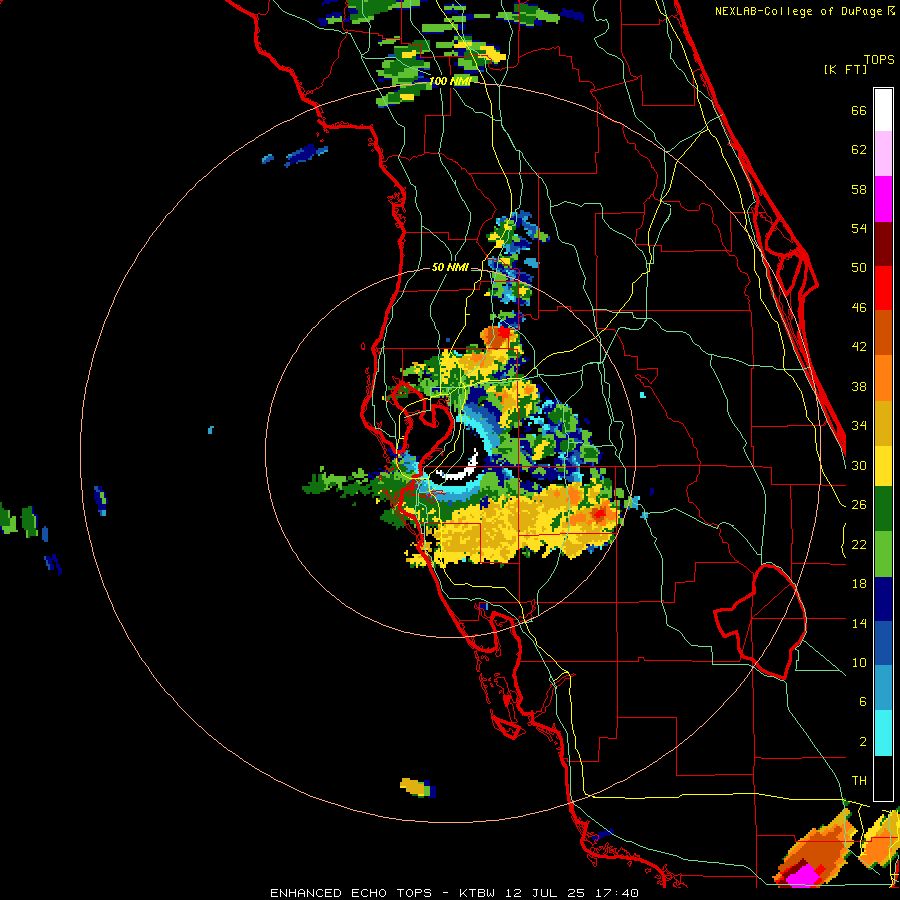The width and height of the screenshot is (900, 900).
Task: Click the 2 value on the legend
Action: click(863, 742)
